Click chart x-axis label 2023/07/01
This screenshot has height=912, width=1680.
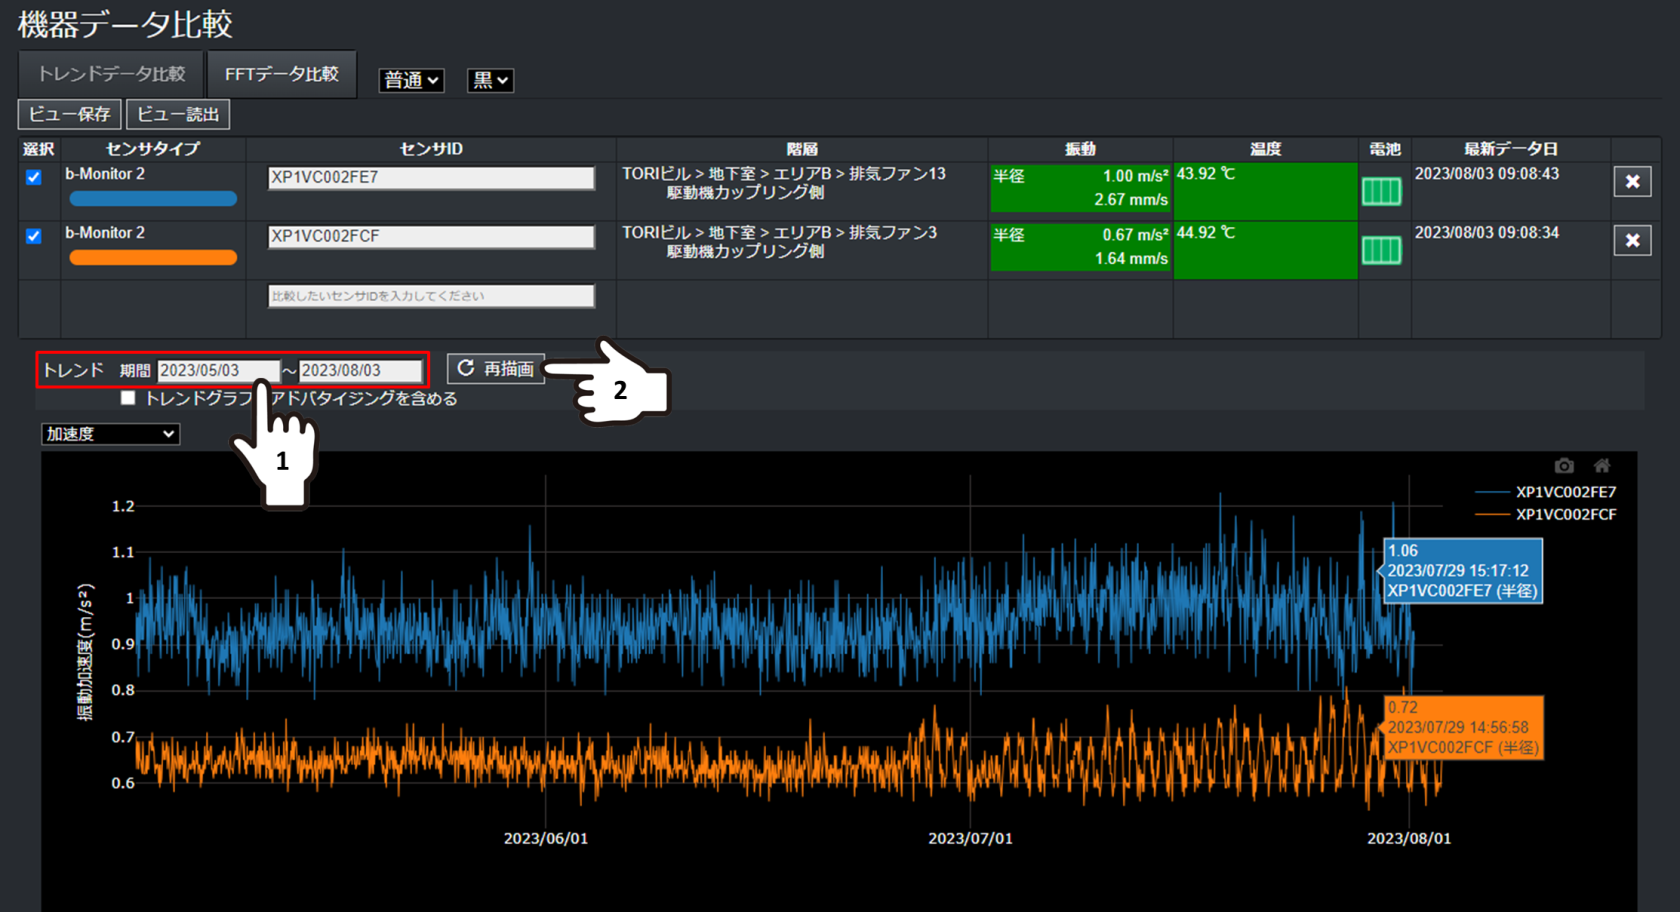(x=970, y=838)
